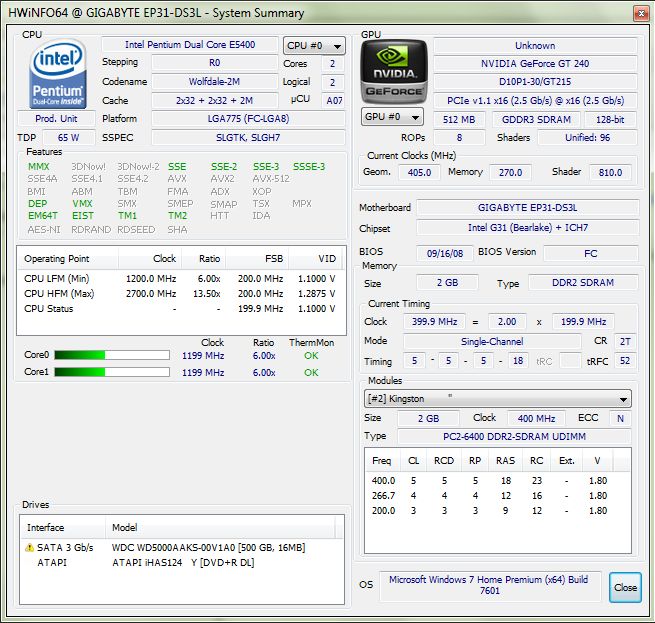Click the 405.0 Geom. clock field

point(419,172)
